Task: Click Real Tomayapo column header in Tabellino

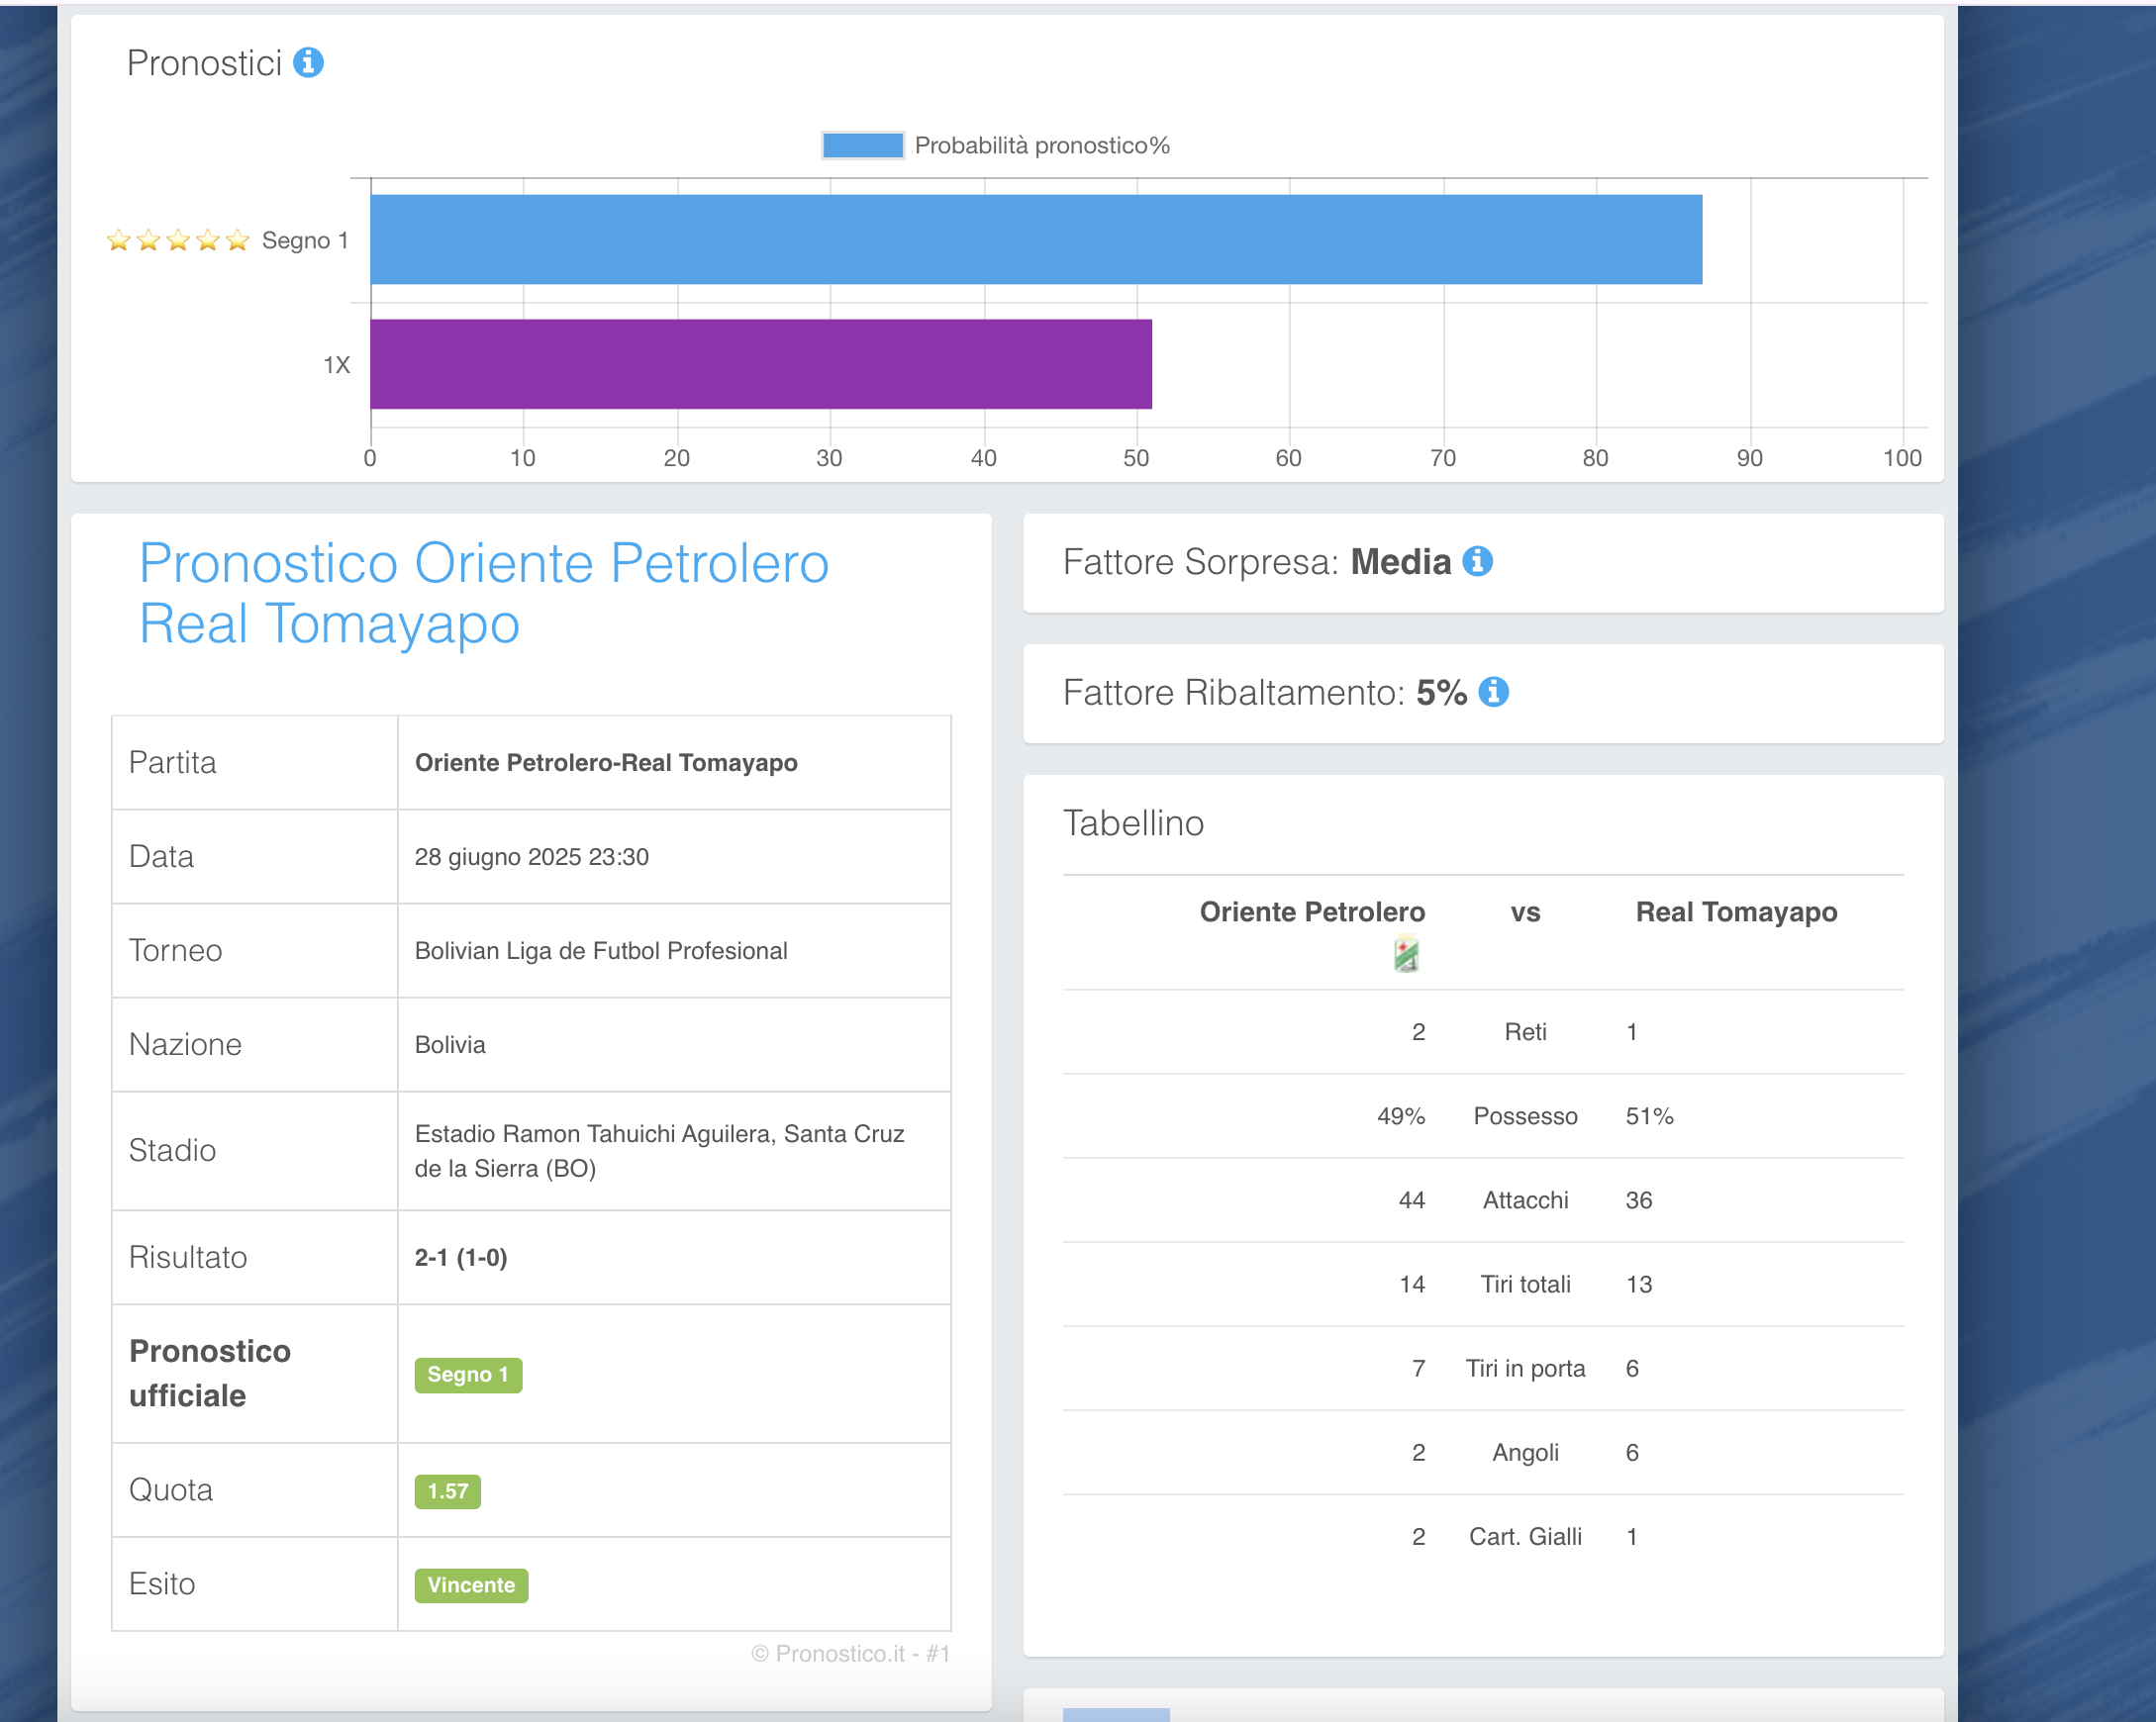Action: coord(1736,912)
